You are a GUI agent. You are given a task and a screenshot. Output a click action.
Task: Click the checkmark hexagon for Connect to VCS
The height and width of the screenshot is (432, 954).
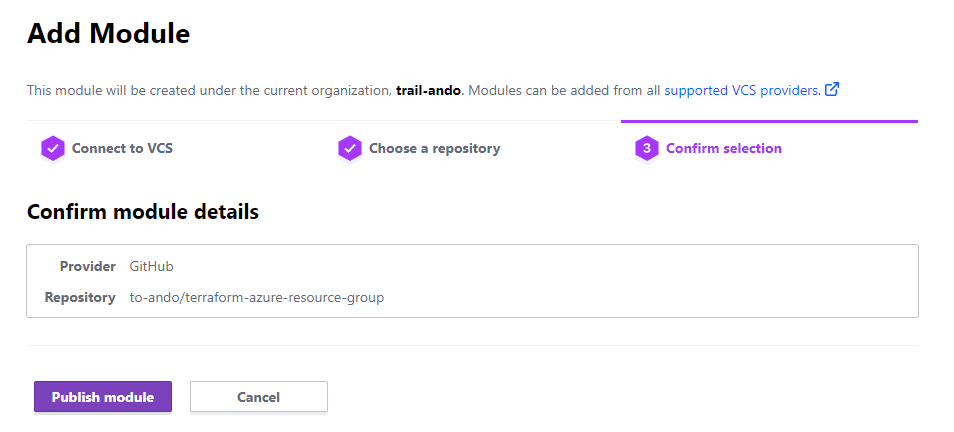pos(53,148)
